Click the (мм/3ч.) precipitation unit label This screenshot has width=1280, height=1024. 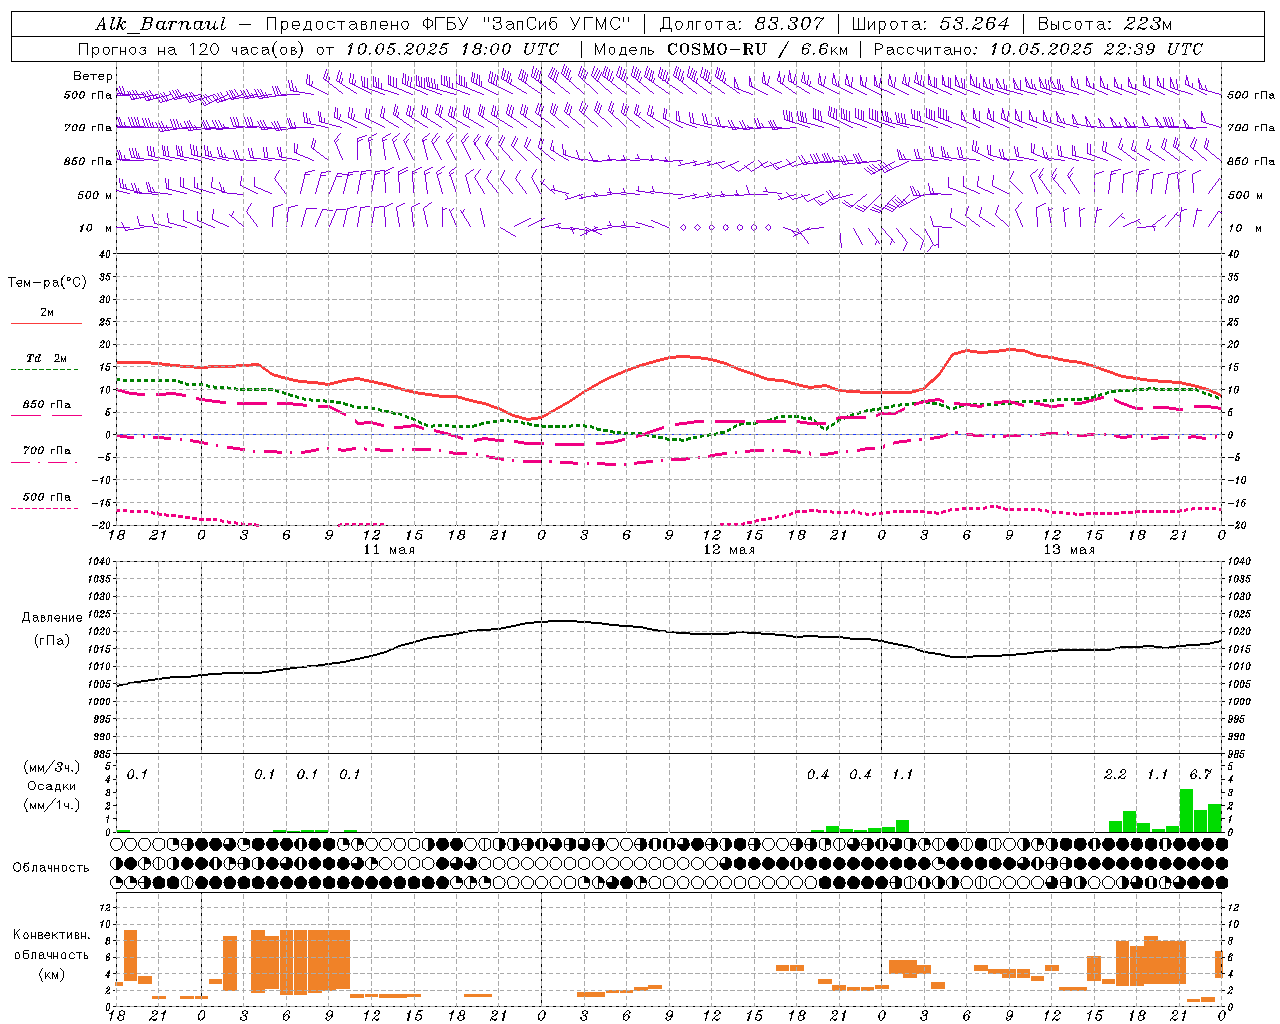point(52,767)
